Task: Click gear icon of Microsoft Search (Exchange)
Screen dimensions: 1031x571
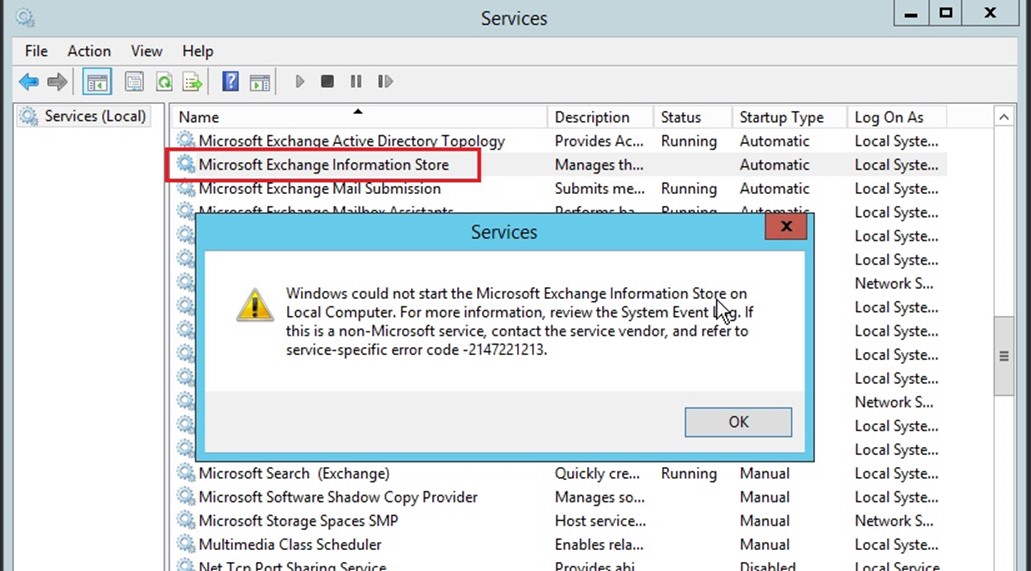Action: point(186,473)
